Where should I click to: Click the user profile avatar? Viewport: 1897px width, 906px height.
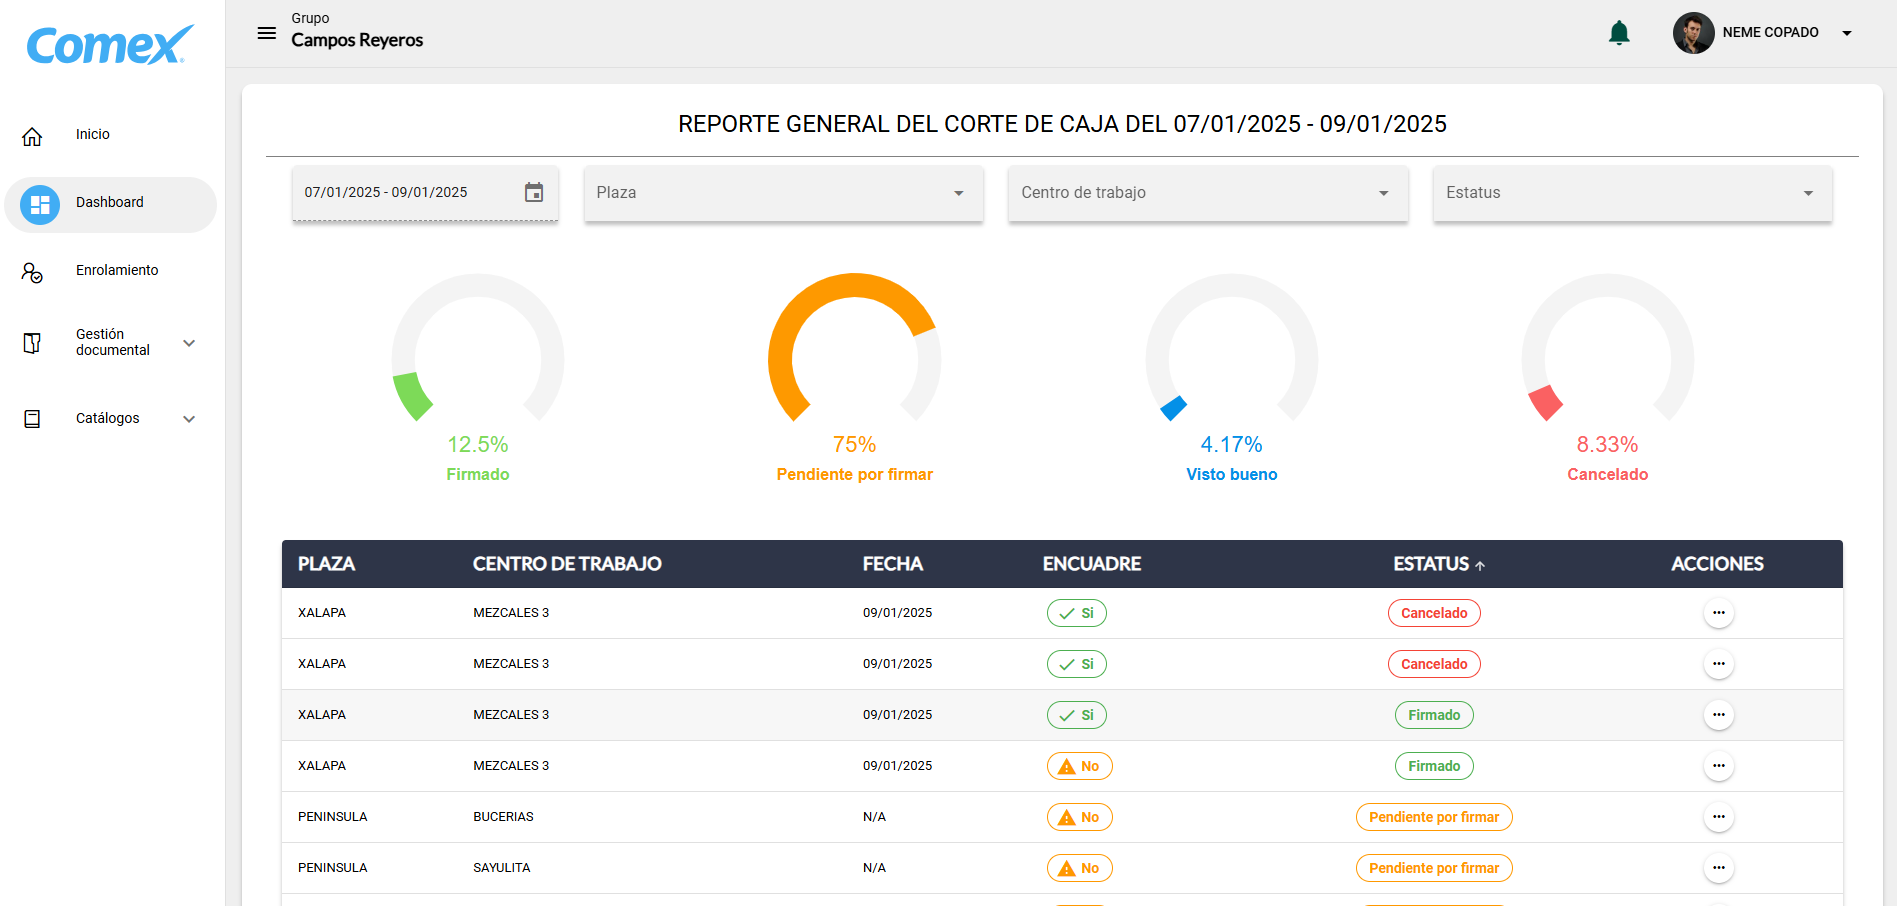click(1693, 33)
